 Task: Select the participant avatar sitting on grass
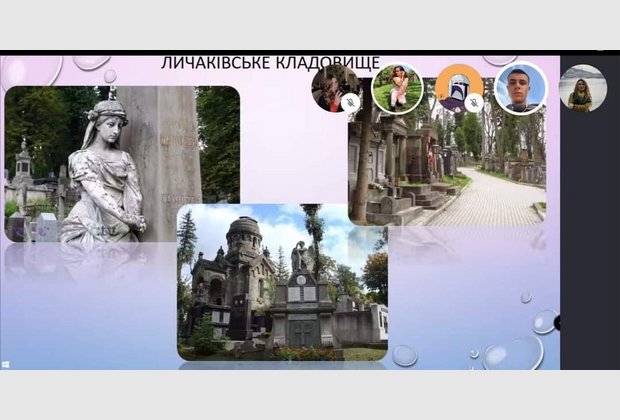[x=397, y=89]
